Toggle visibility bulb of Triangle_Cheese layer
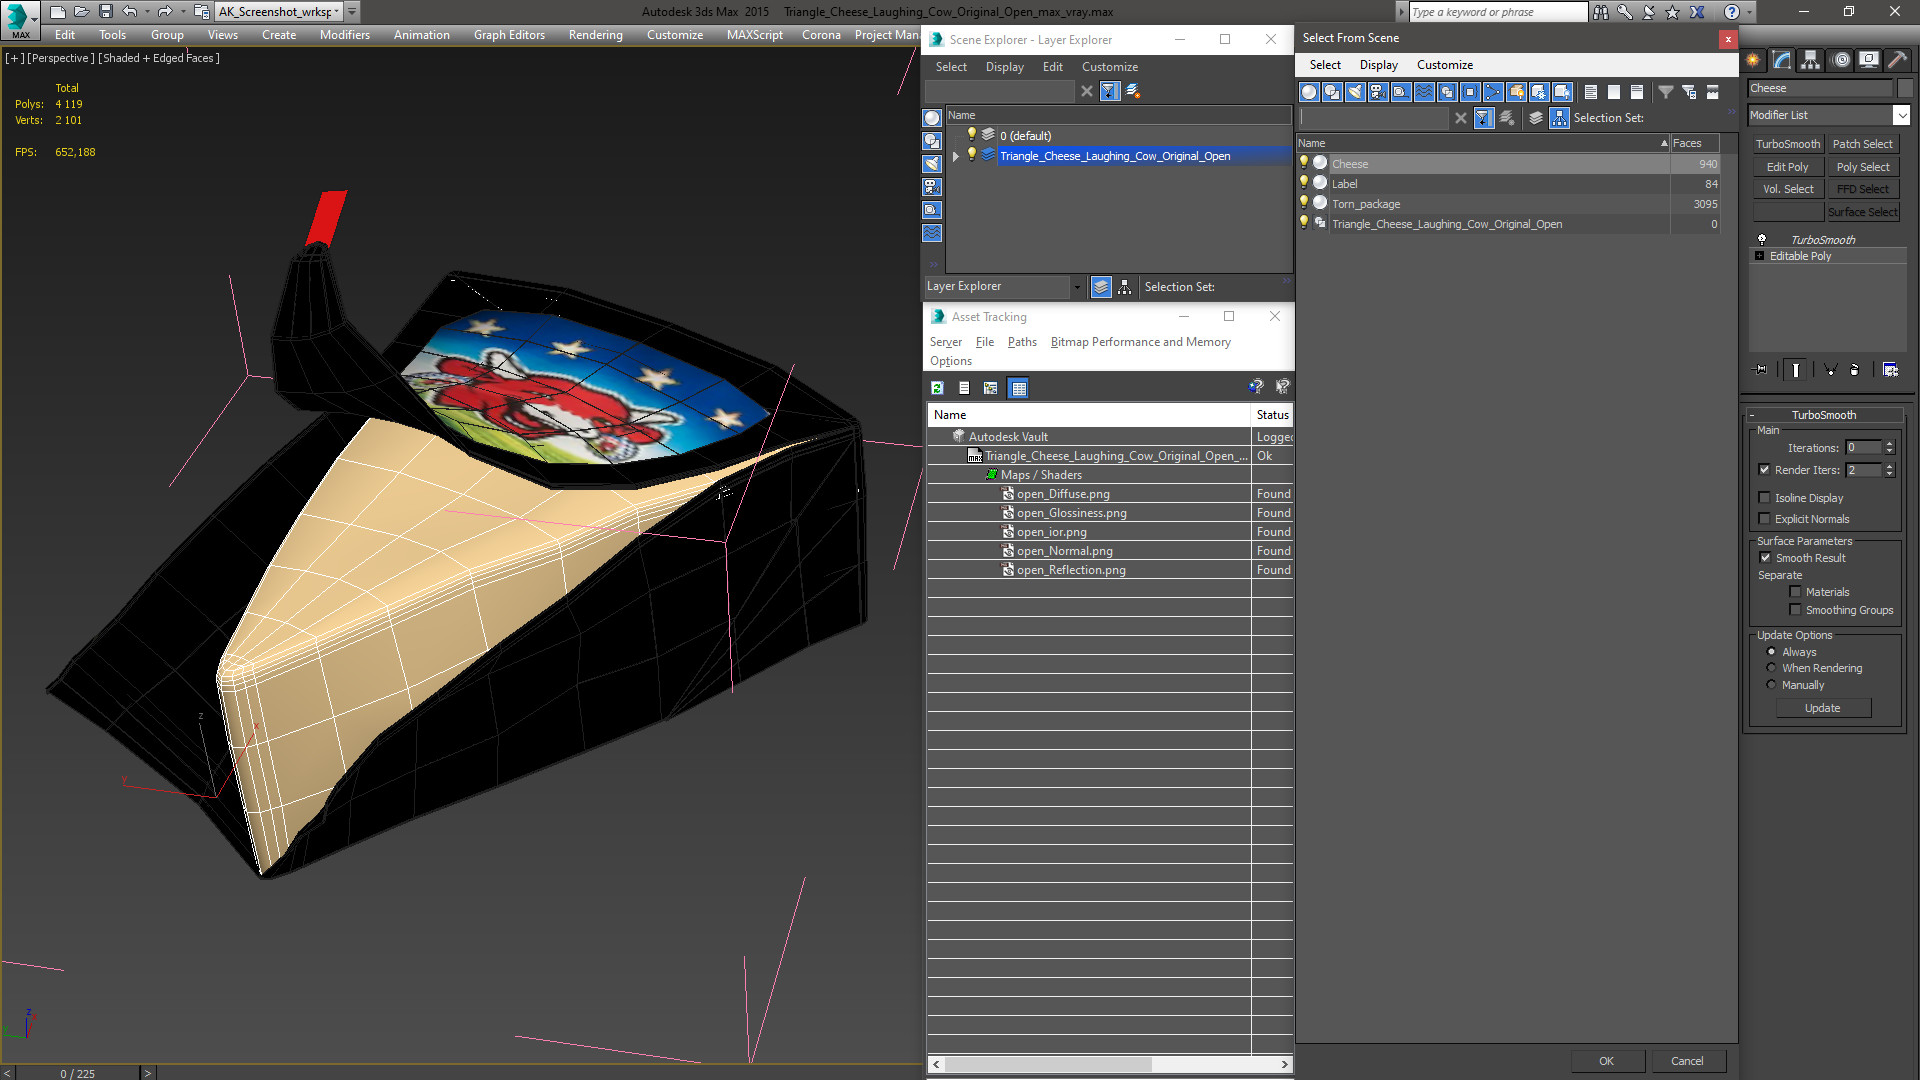 pos(971,155)
